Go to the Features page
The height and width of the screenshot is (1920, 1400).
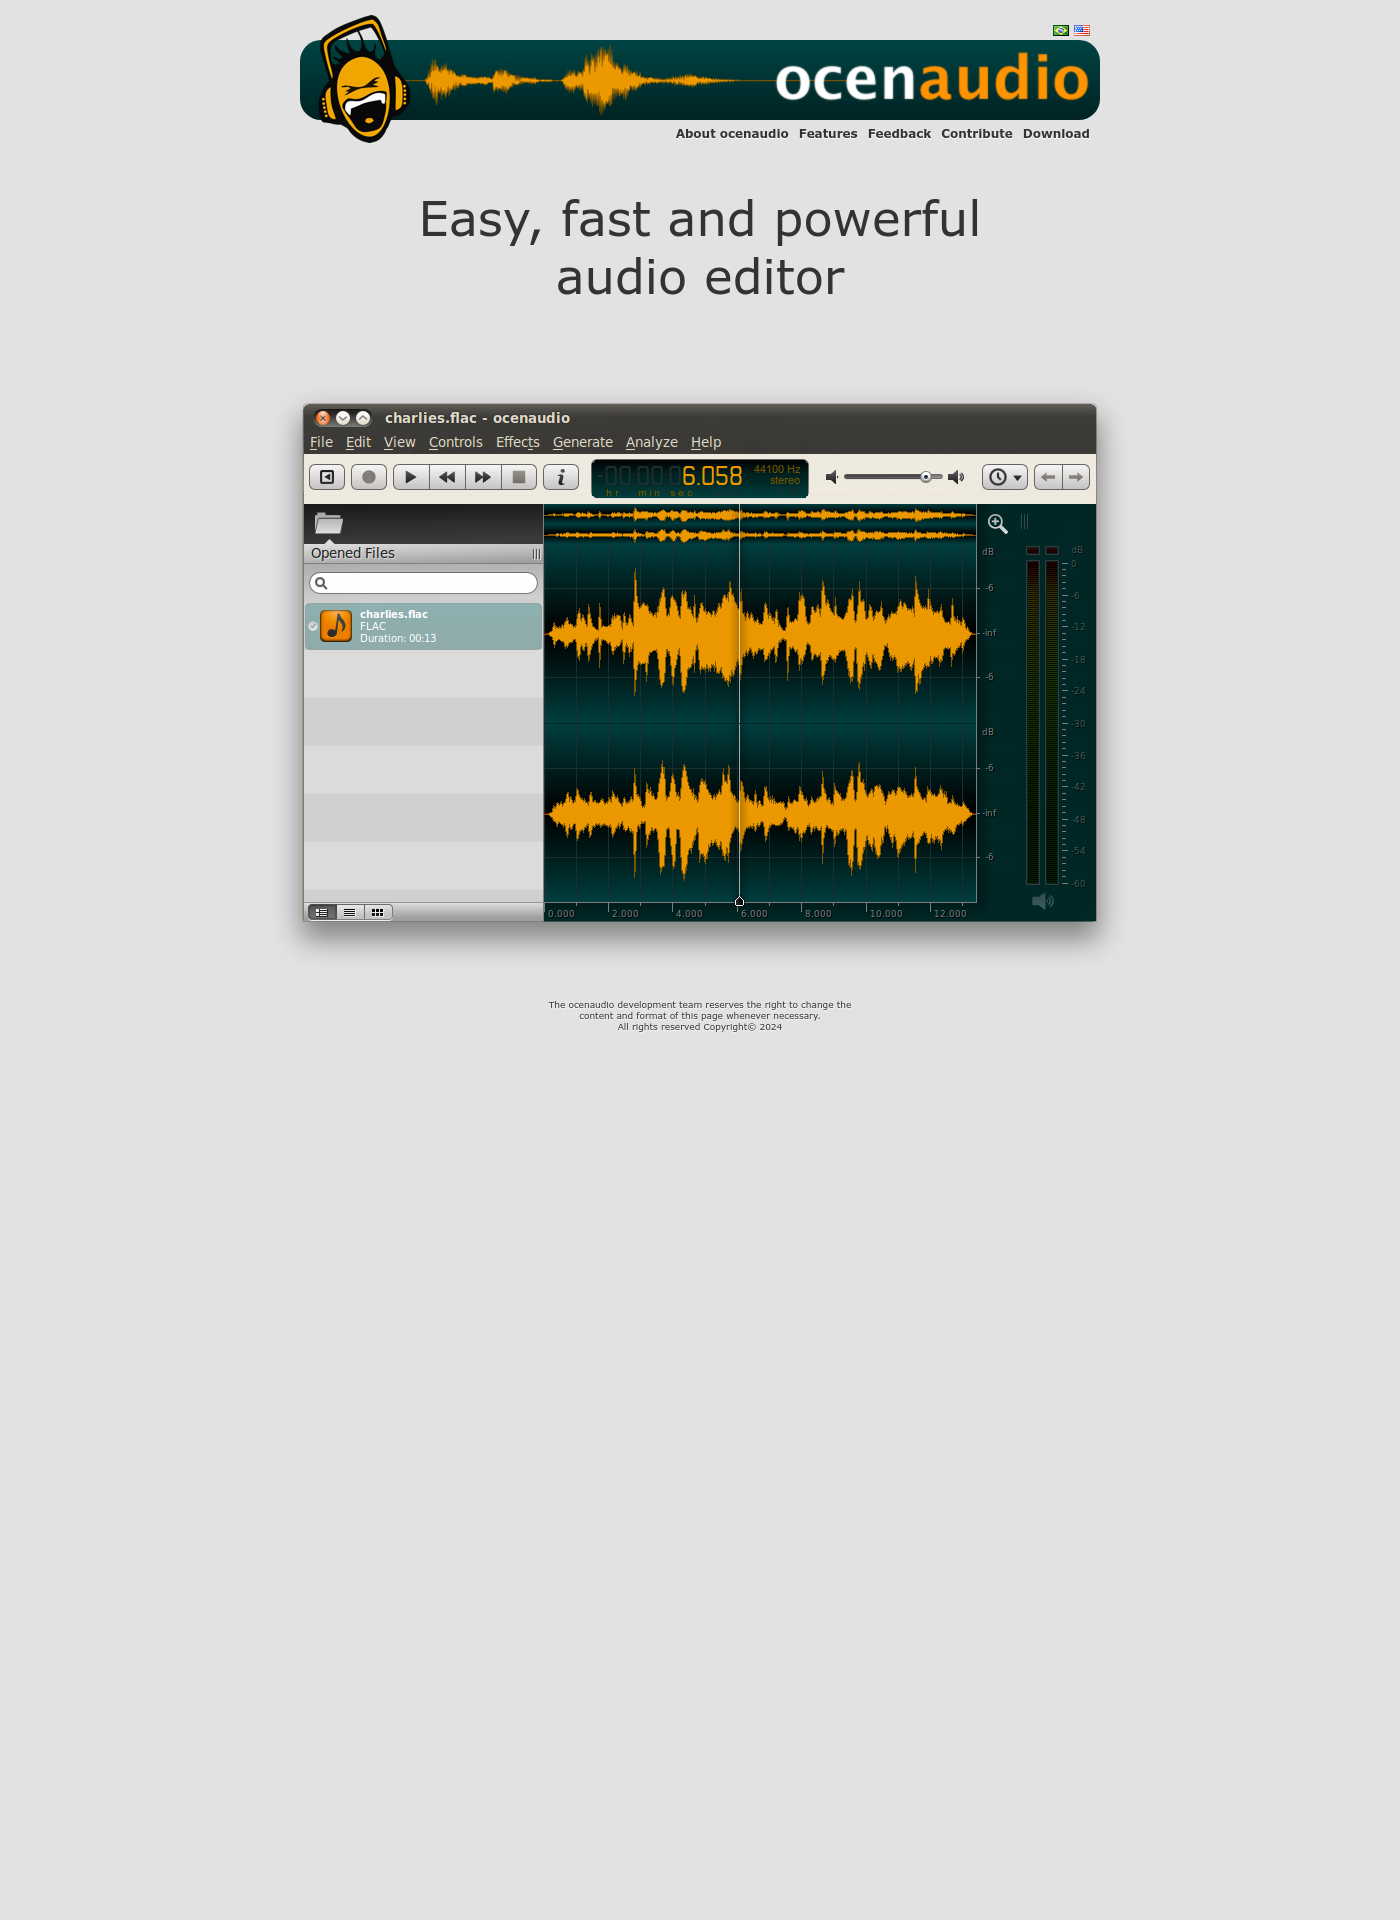pos(828,134)
